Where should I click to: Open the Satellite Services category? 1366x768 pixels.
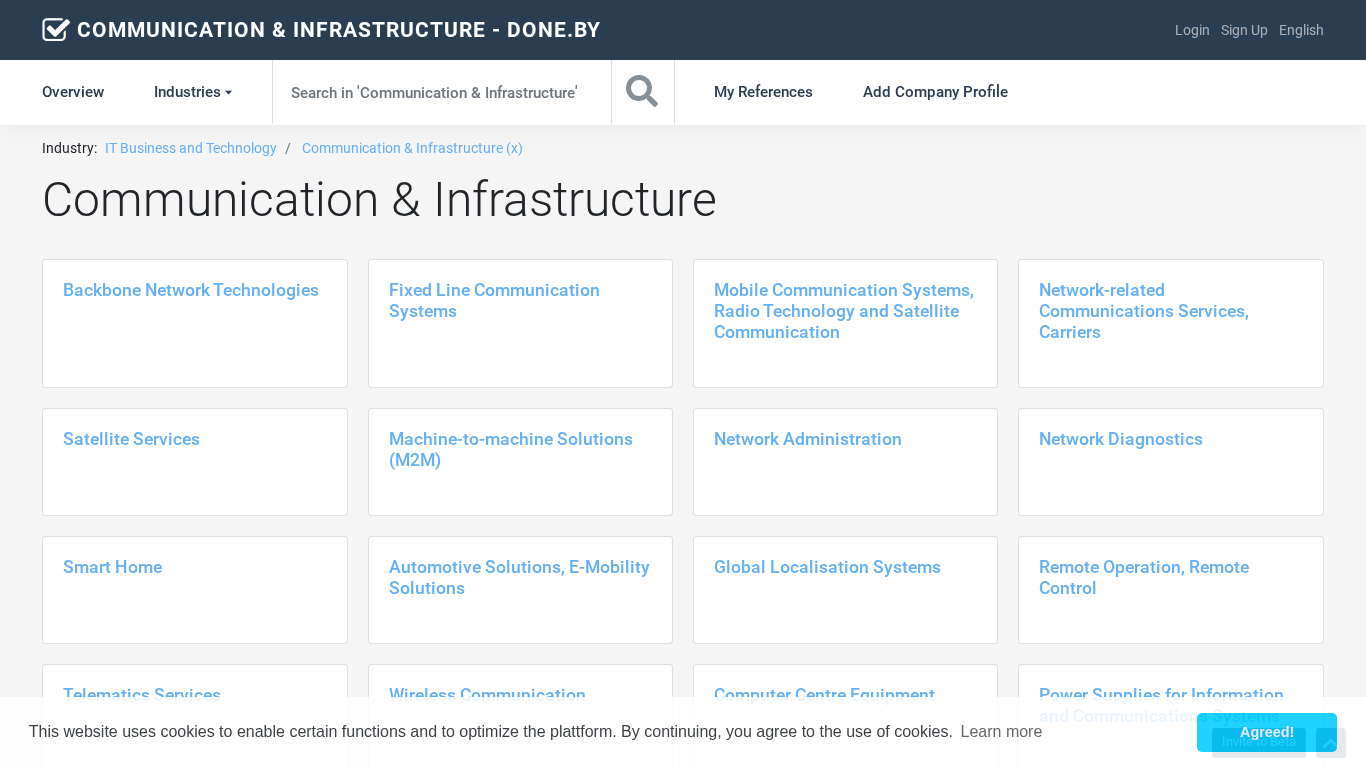click(131, 439)
